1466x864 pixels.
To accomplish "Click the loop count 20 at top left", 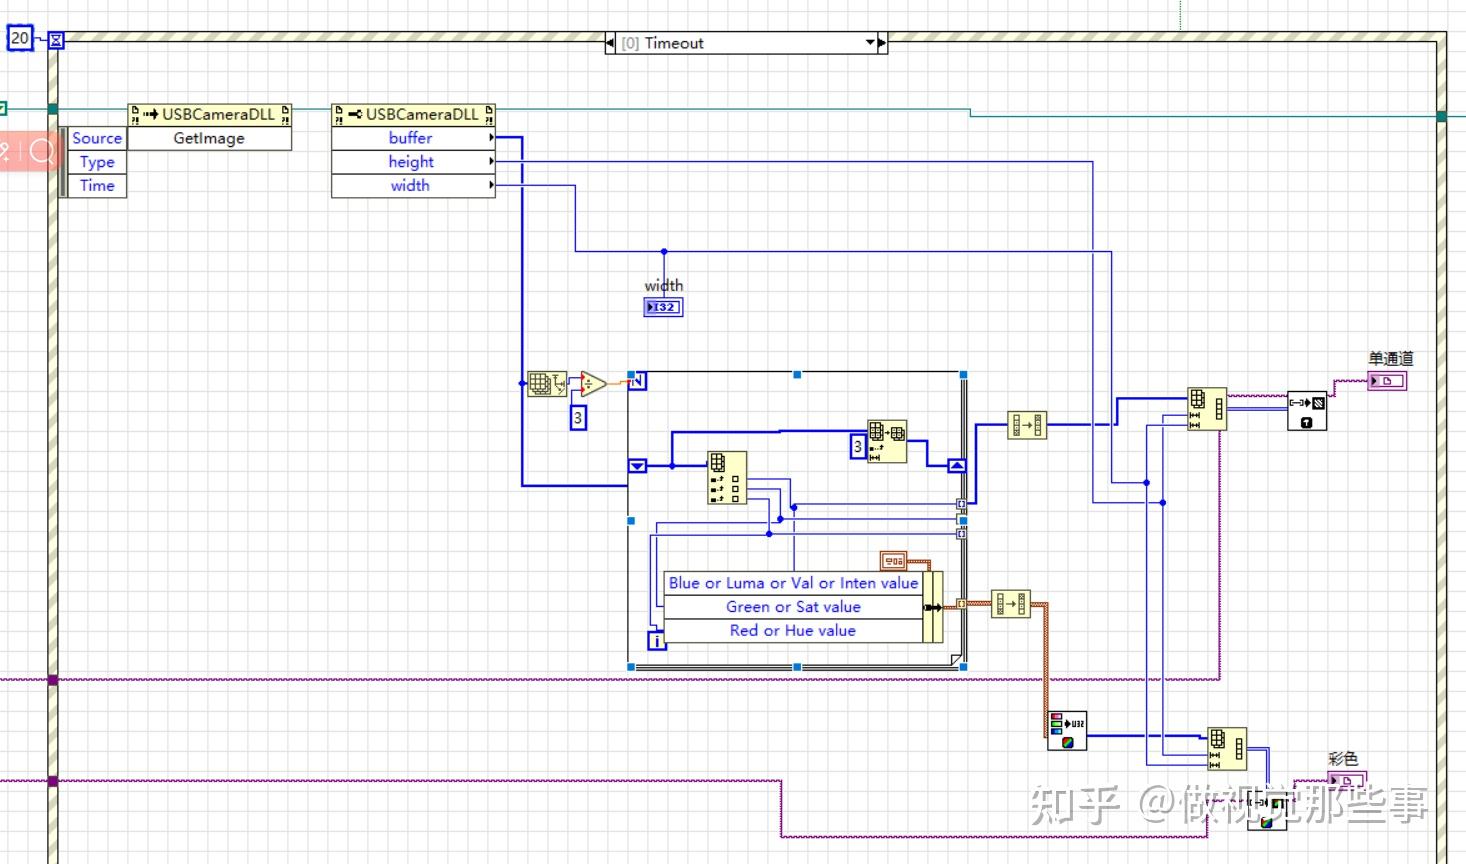I will click(19, 39).
